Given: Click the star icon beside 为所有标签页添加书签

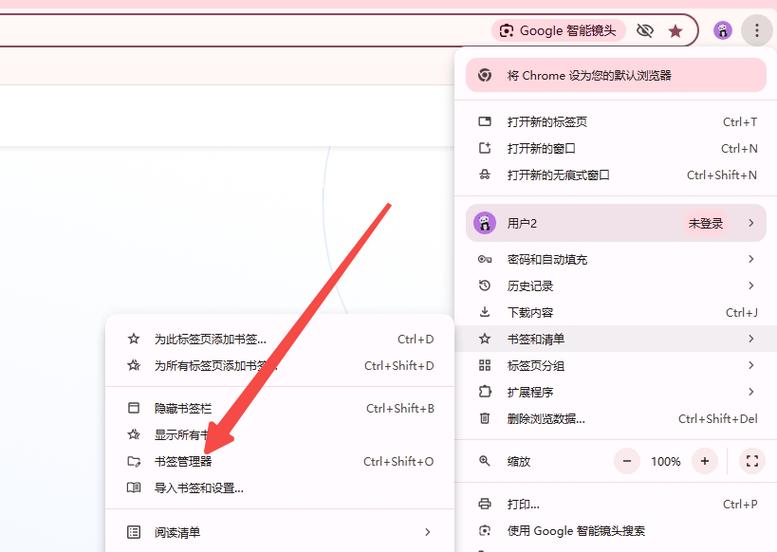Looking at the screenshot, I should click(x=134, y=365).
